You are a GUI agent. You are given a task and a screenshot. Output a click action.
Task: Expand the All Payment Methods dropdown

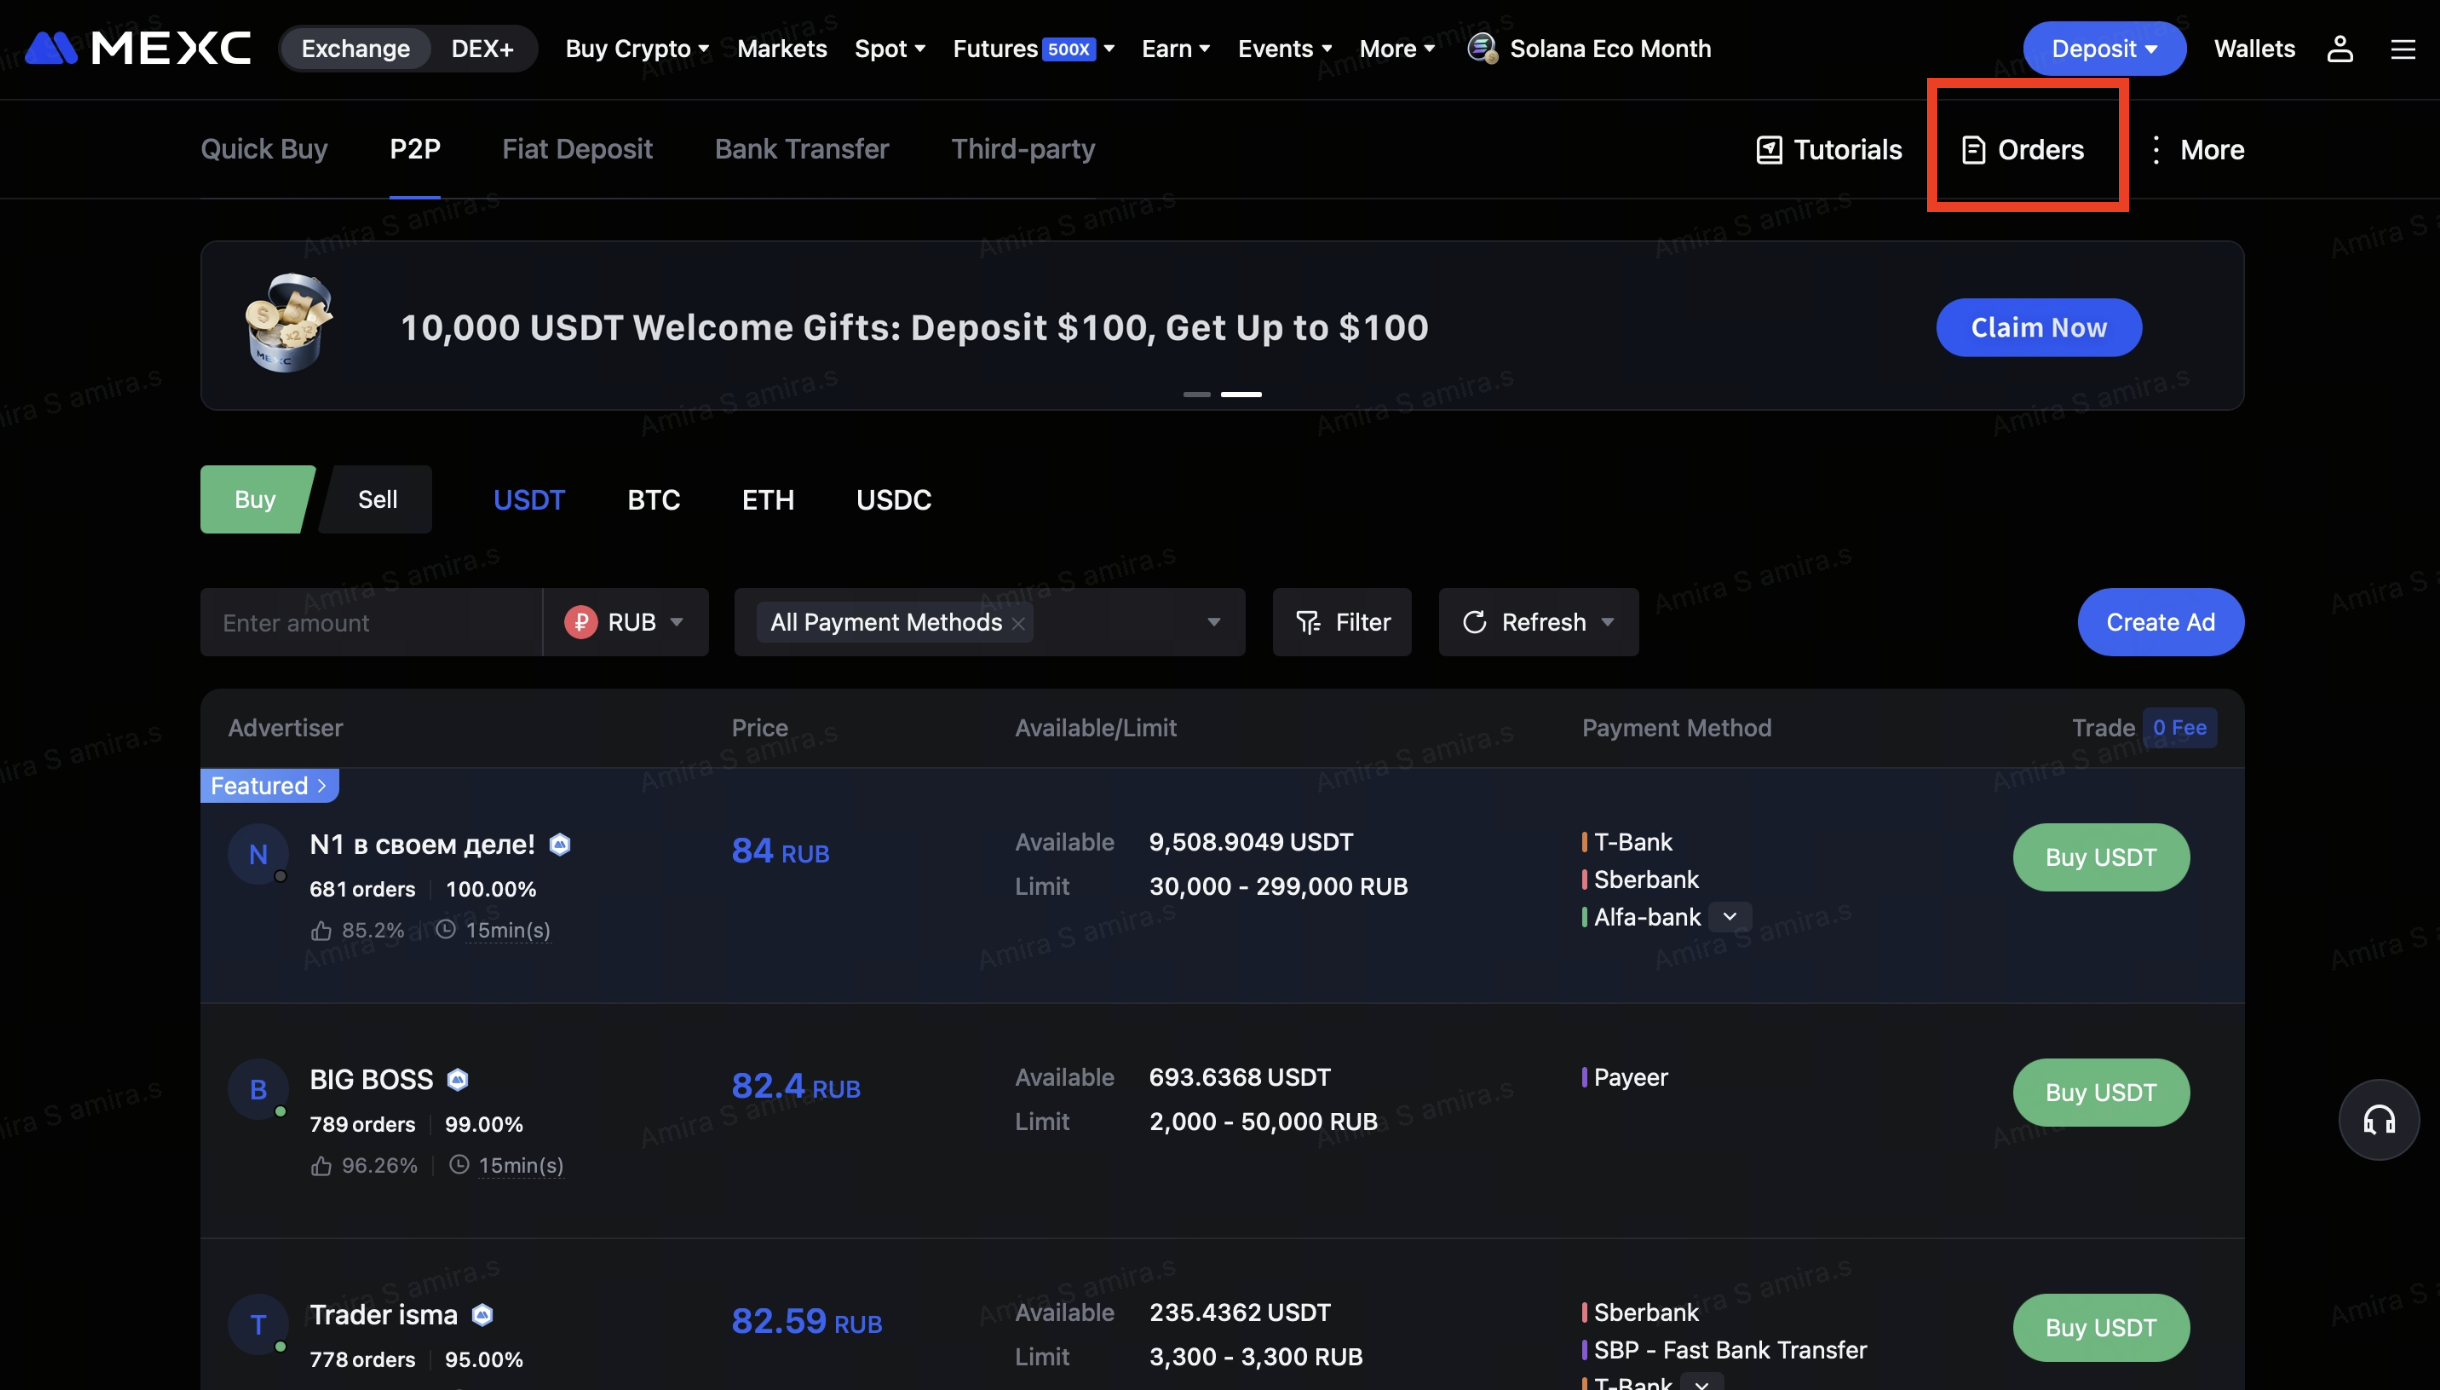click(x=1212, y=622)
